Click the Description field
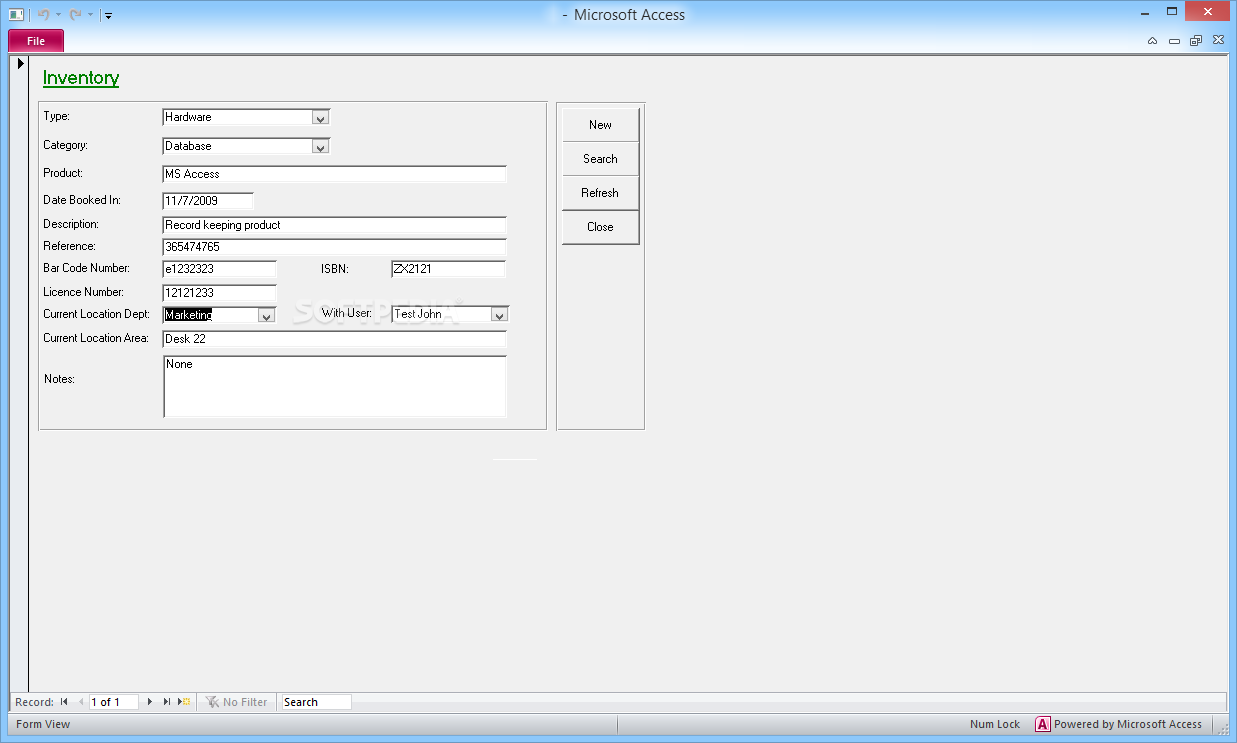Screen dimensions: 1237x743 click(x=334, y=226)
